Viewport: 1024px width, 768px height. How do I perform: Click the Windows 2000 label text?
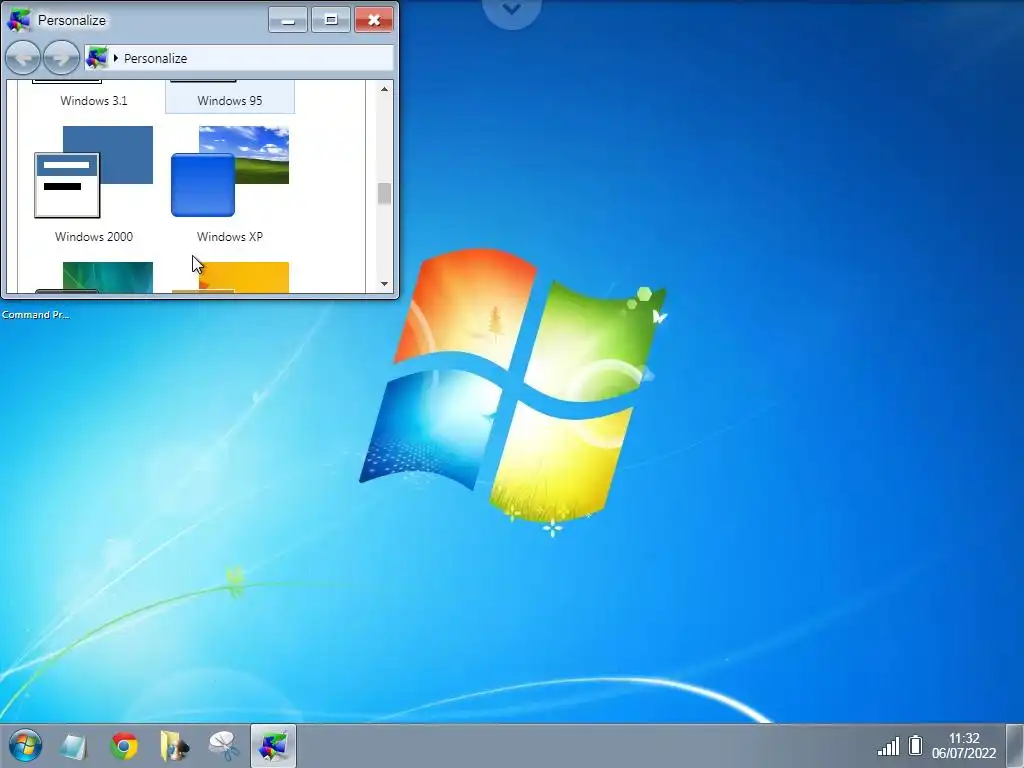coord(94,236)
